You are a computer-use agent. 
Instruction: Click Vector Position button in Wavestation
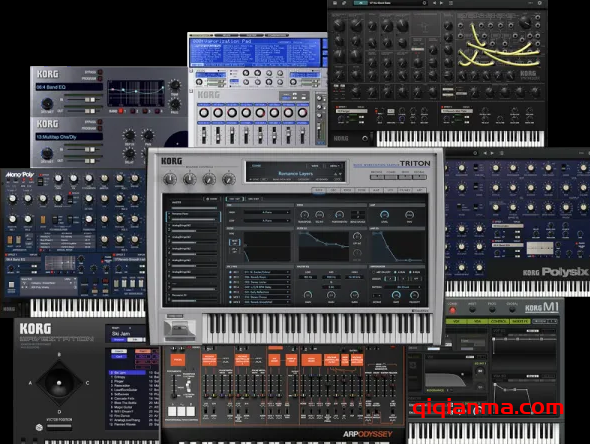59,427
